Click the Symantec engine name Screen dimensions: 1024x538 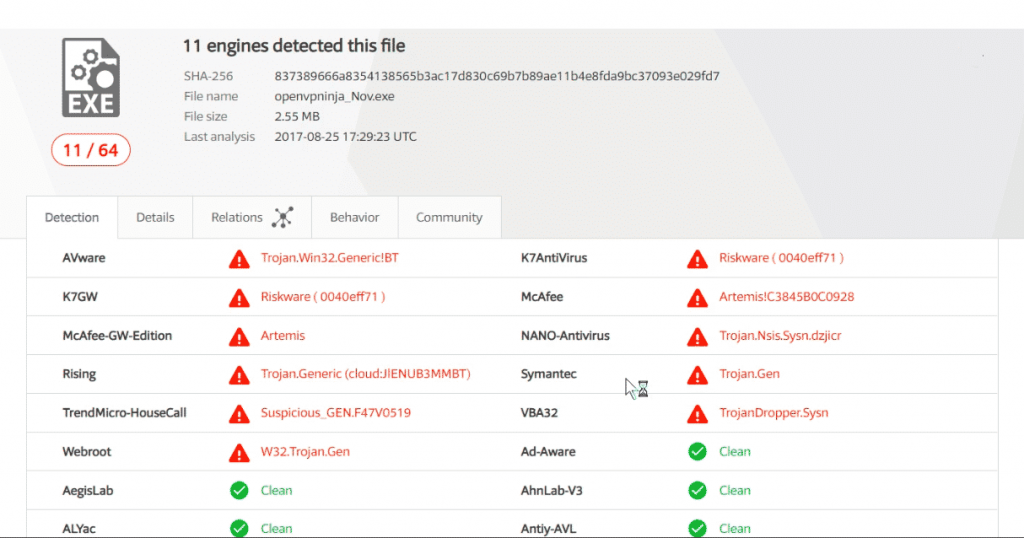coord(549,373)
